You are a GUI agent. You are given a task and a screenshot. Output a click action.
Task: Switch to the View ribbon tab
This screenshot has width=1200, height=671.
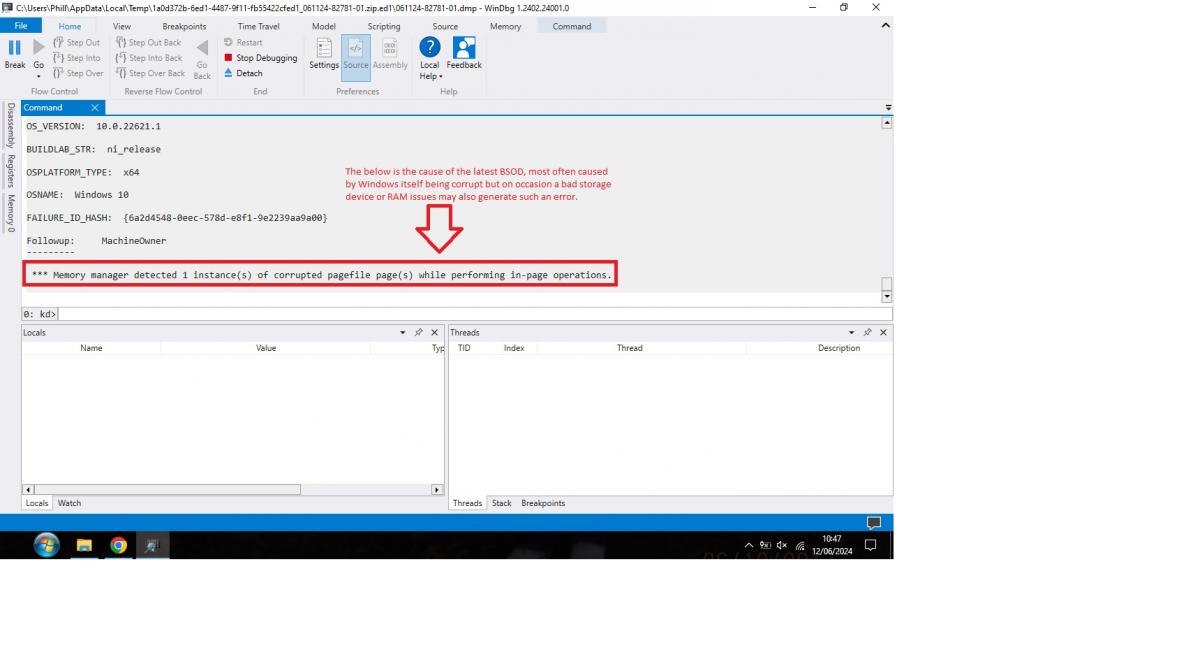(122, 26)
